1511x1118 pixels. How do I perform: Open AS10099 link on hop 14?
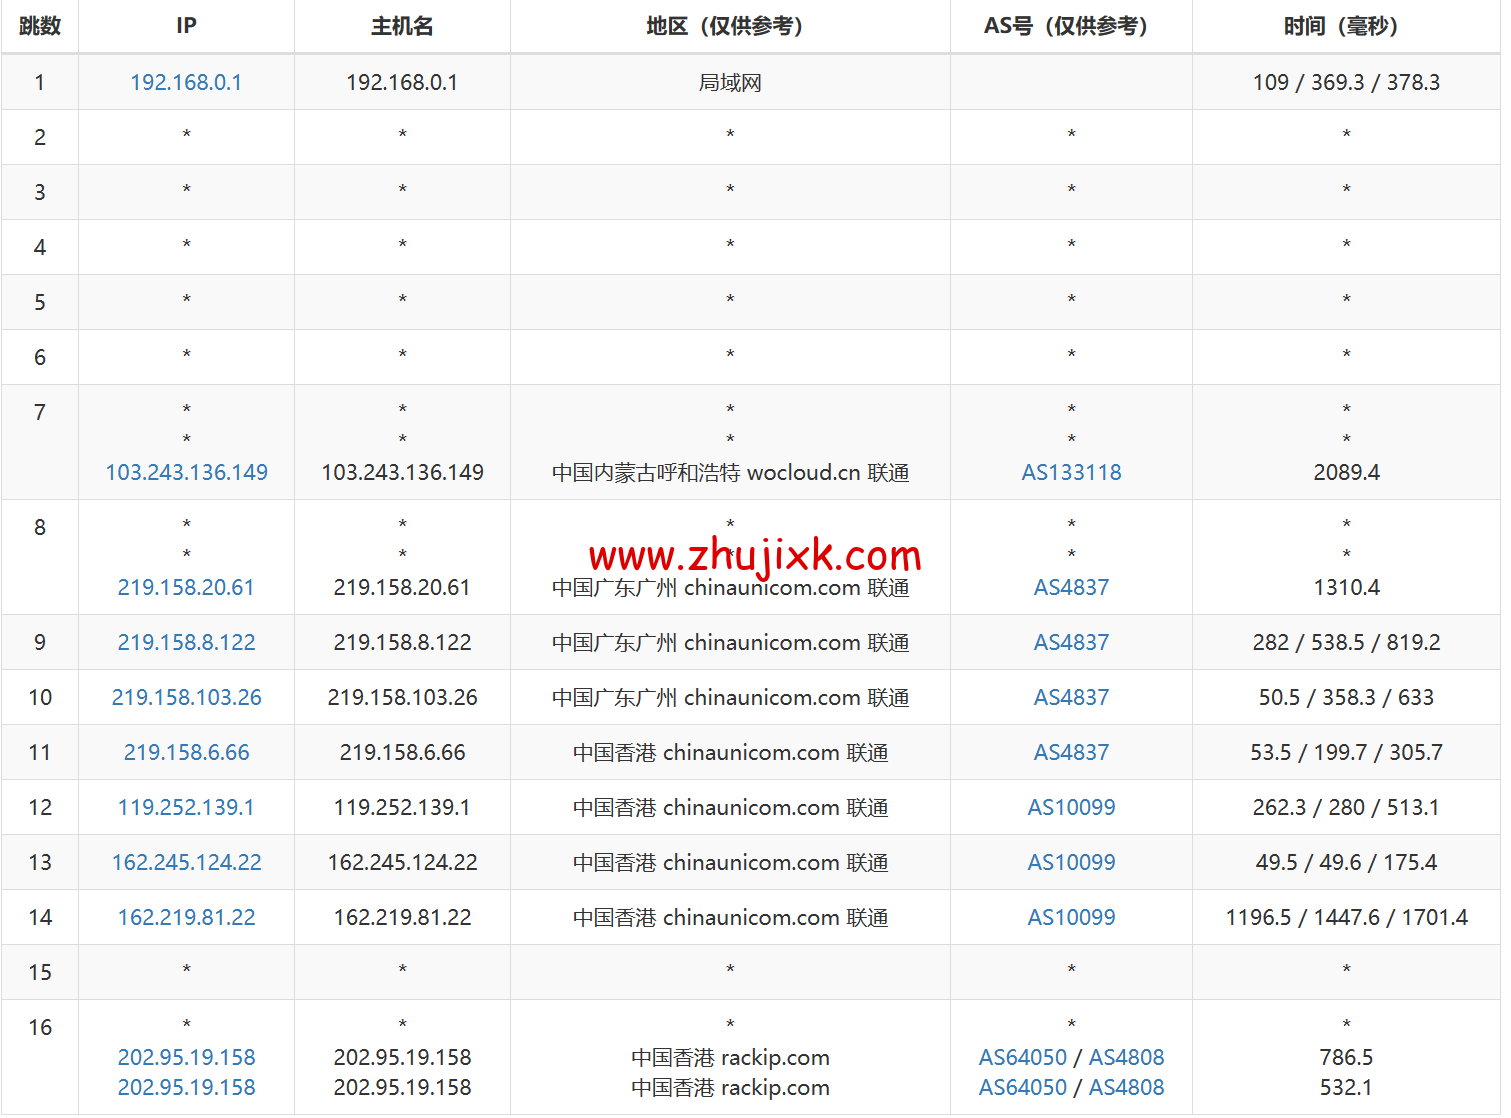tap(1071, 917)
